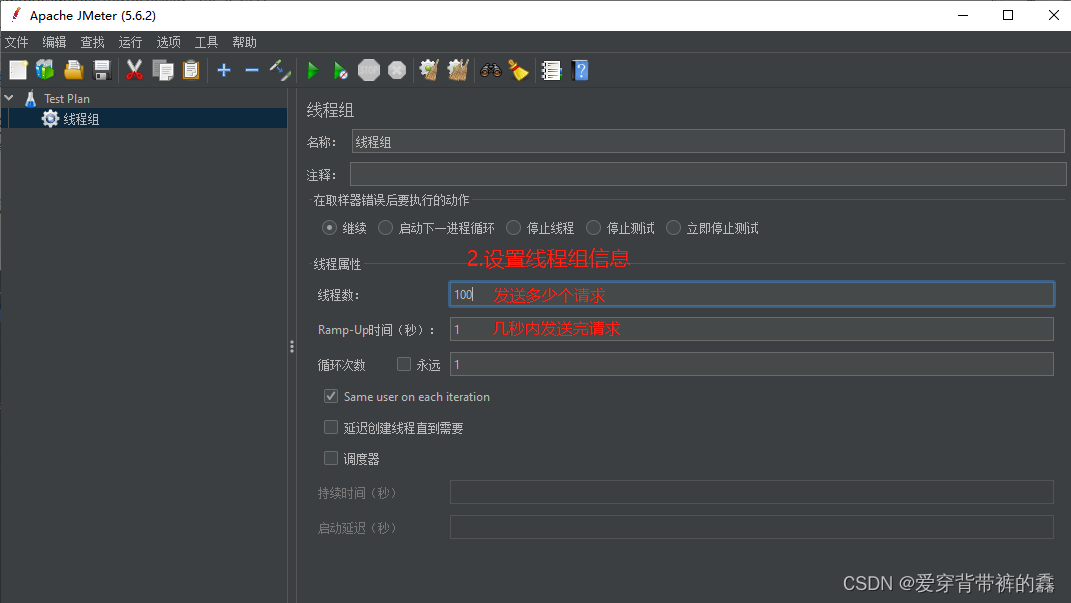The height and width of the screenshot is (603, 1071).
Task: Click the 线程数 input field
Action: point(751,294)
